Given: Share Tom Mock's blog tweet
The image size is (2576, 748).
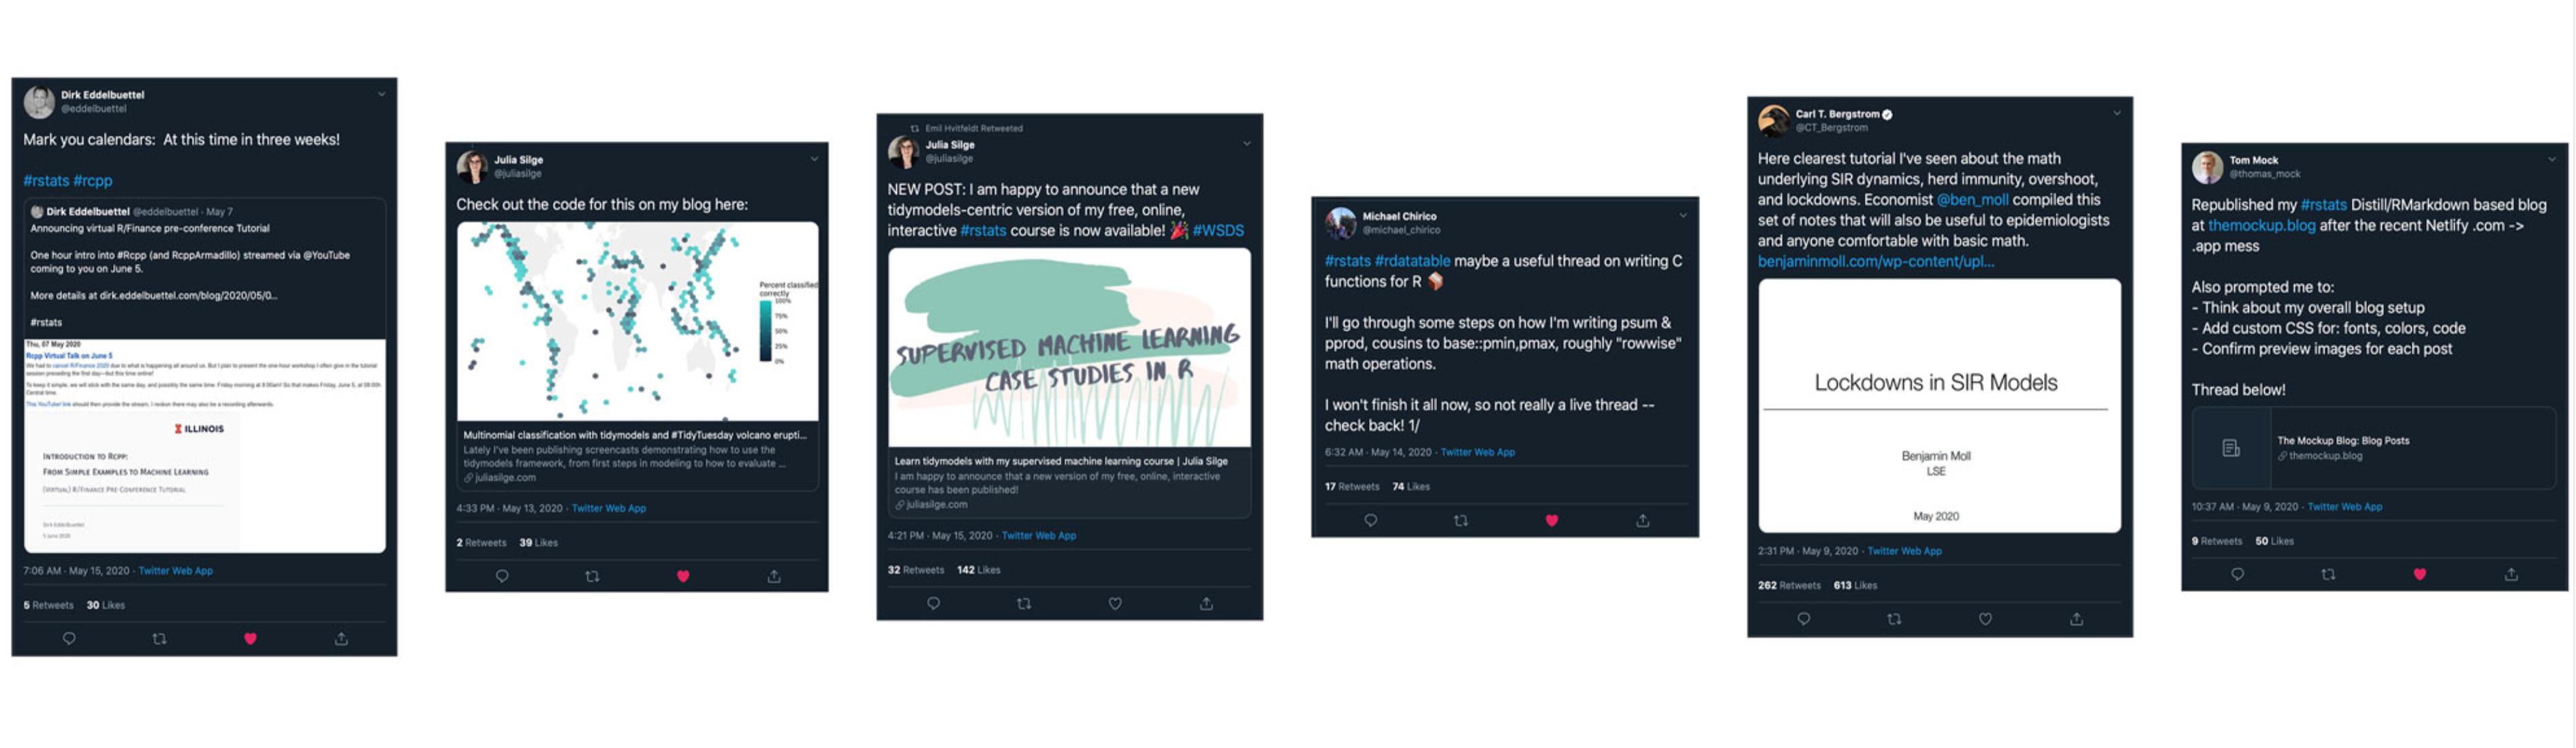Looking at the screenshot, I should coord(2510,574).
